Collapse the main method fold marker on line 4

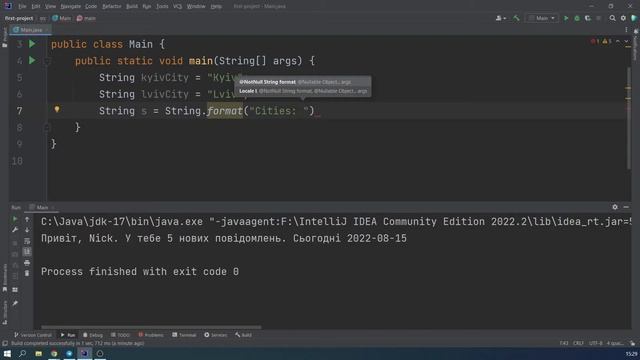[47, 61]
